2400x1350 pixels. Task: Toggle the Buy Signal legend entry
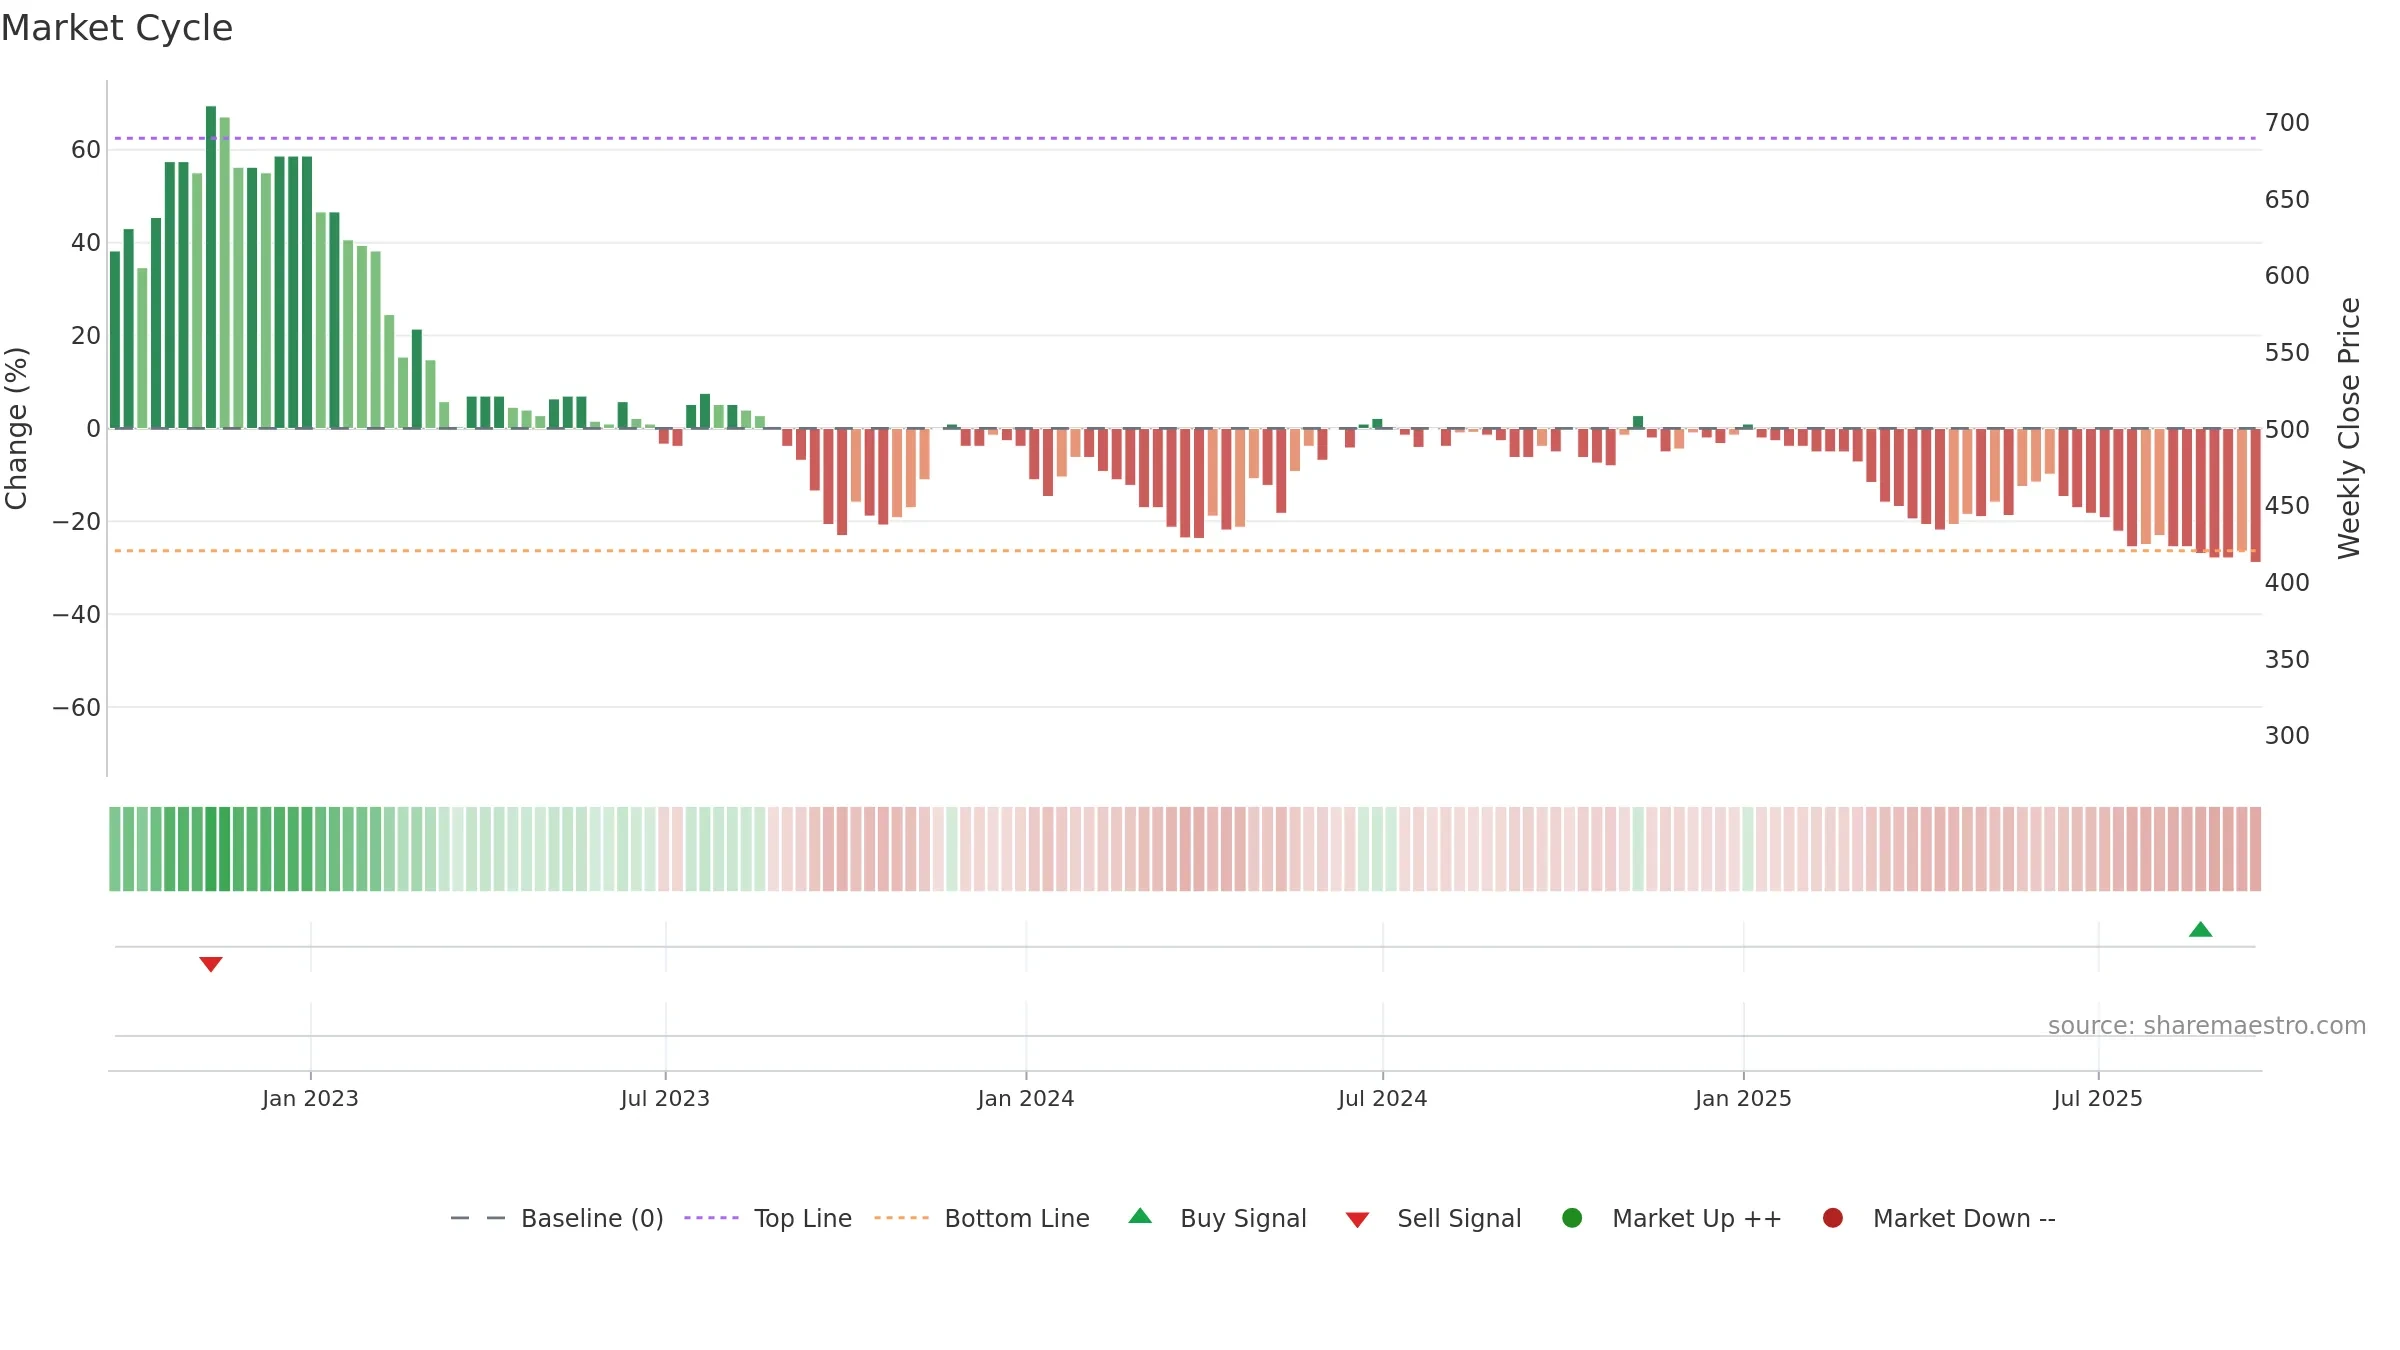point(1217,1218)
